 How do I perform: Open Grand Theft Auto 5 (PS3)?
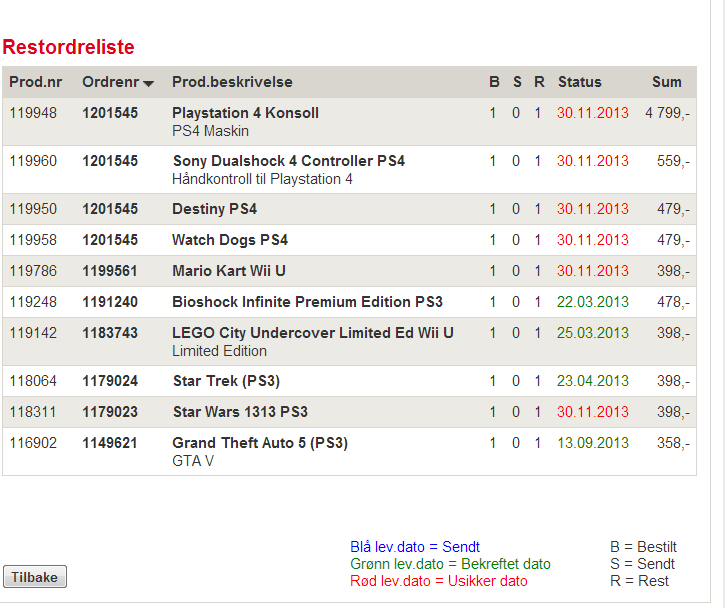[x=260, y=443]
